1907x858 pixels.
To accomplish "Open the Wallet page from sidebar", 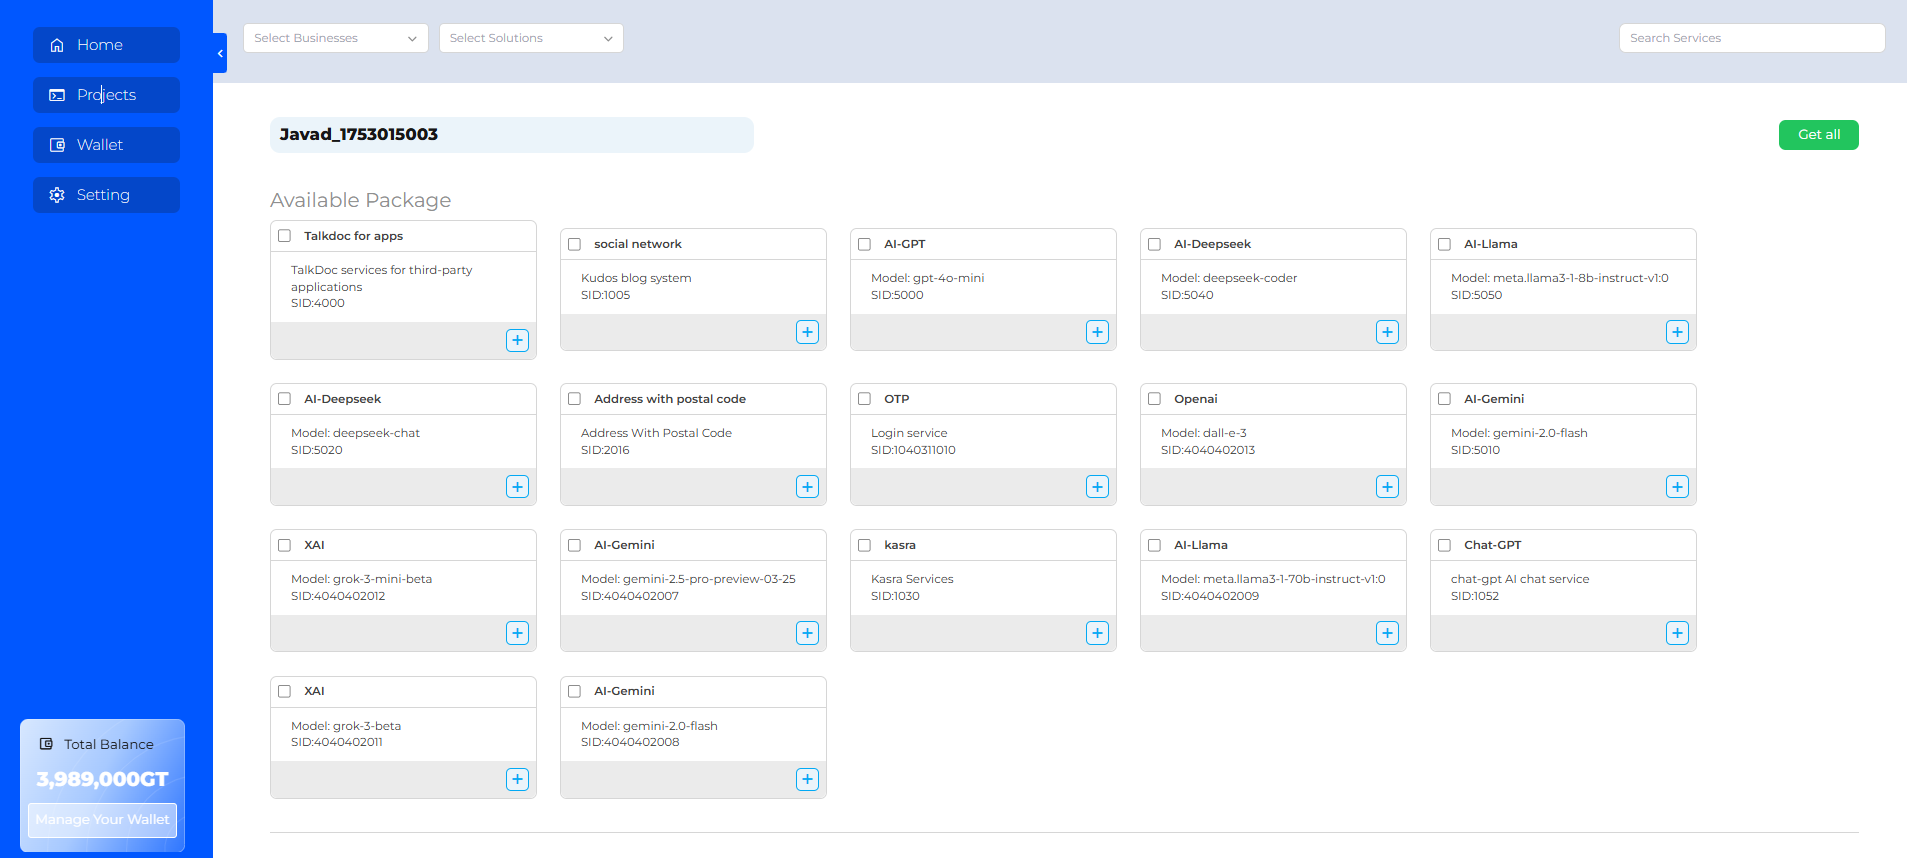I will (x=106, y=145).
